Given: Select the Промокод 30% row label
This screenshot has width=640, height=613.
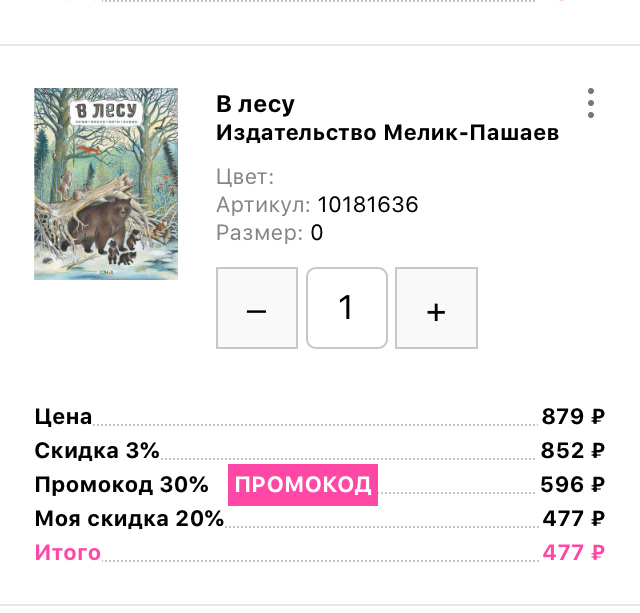Looking at the screenshot, I should [121, 485].
